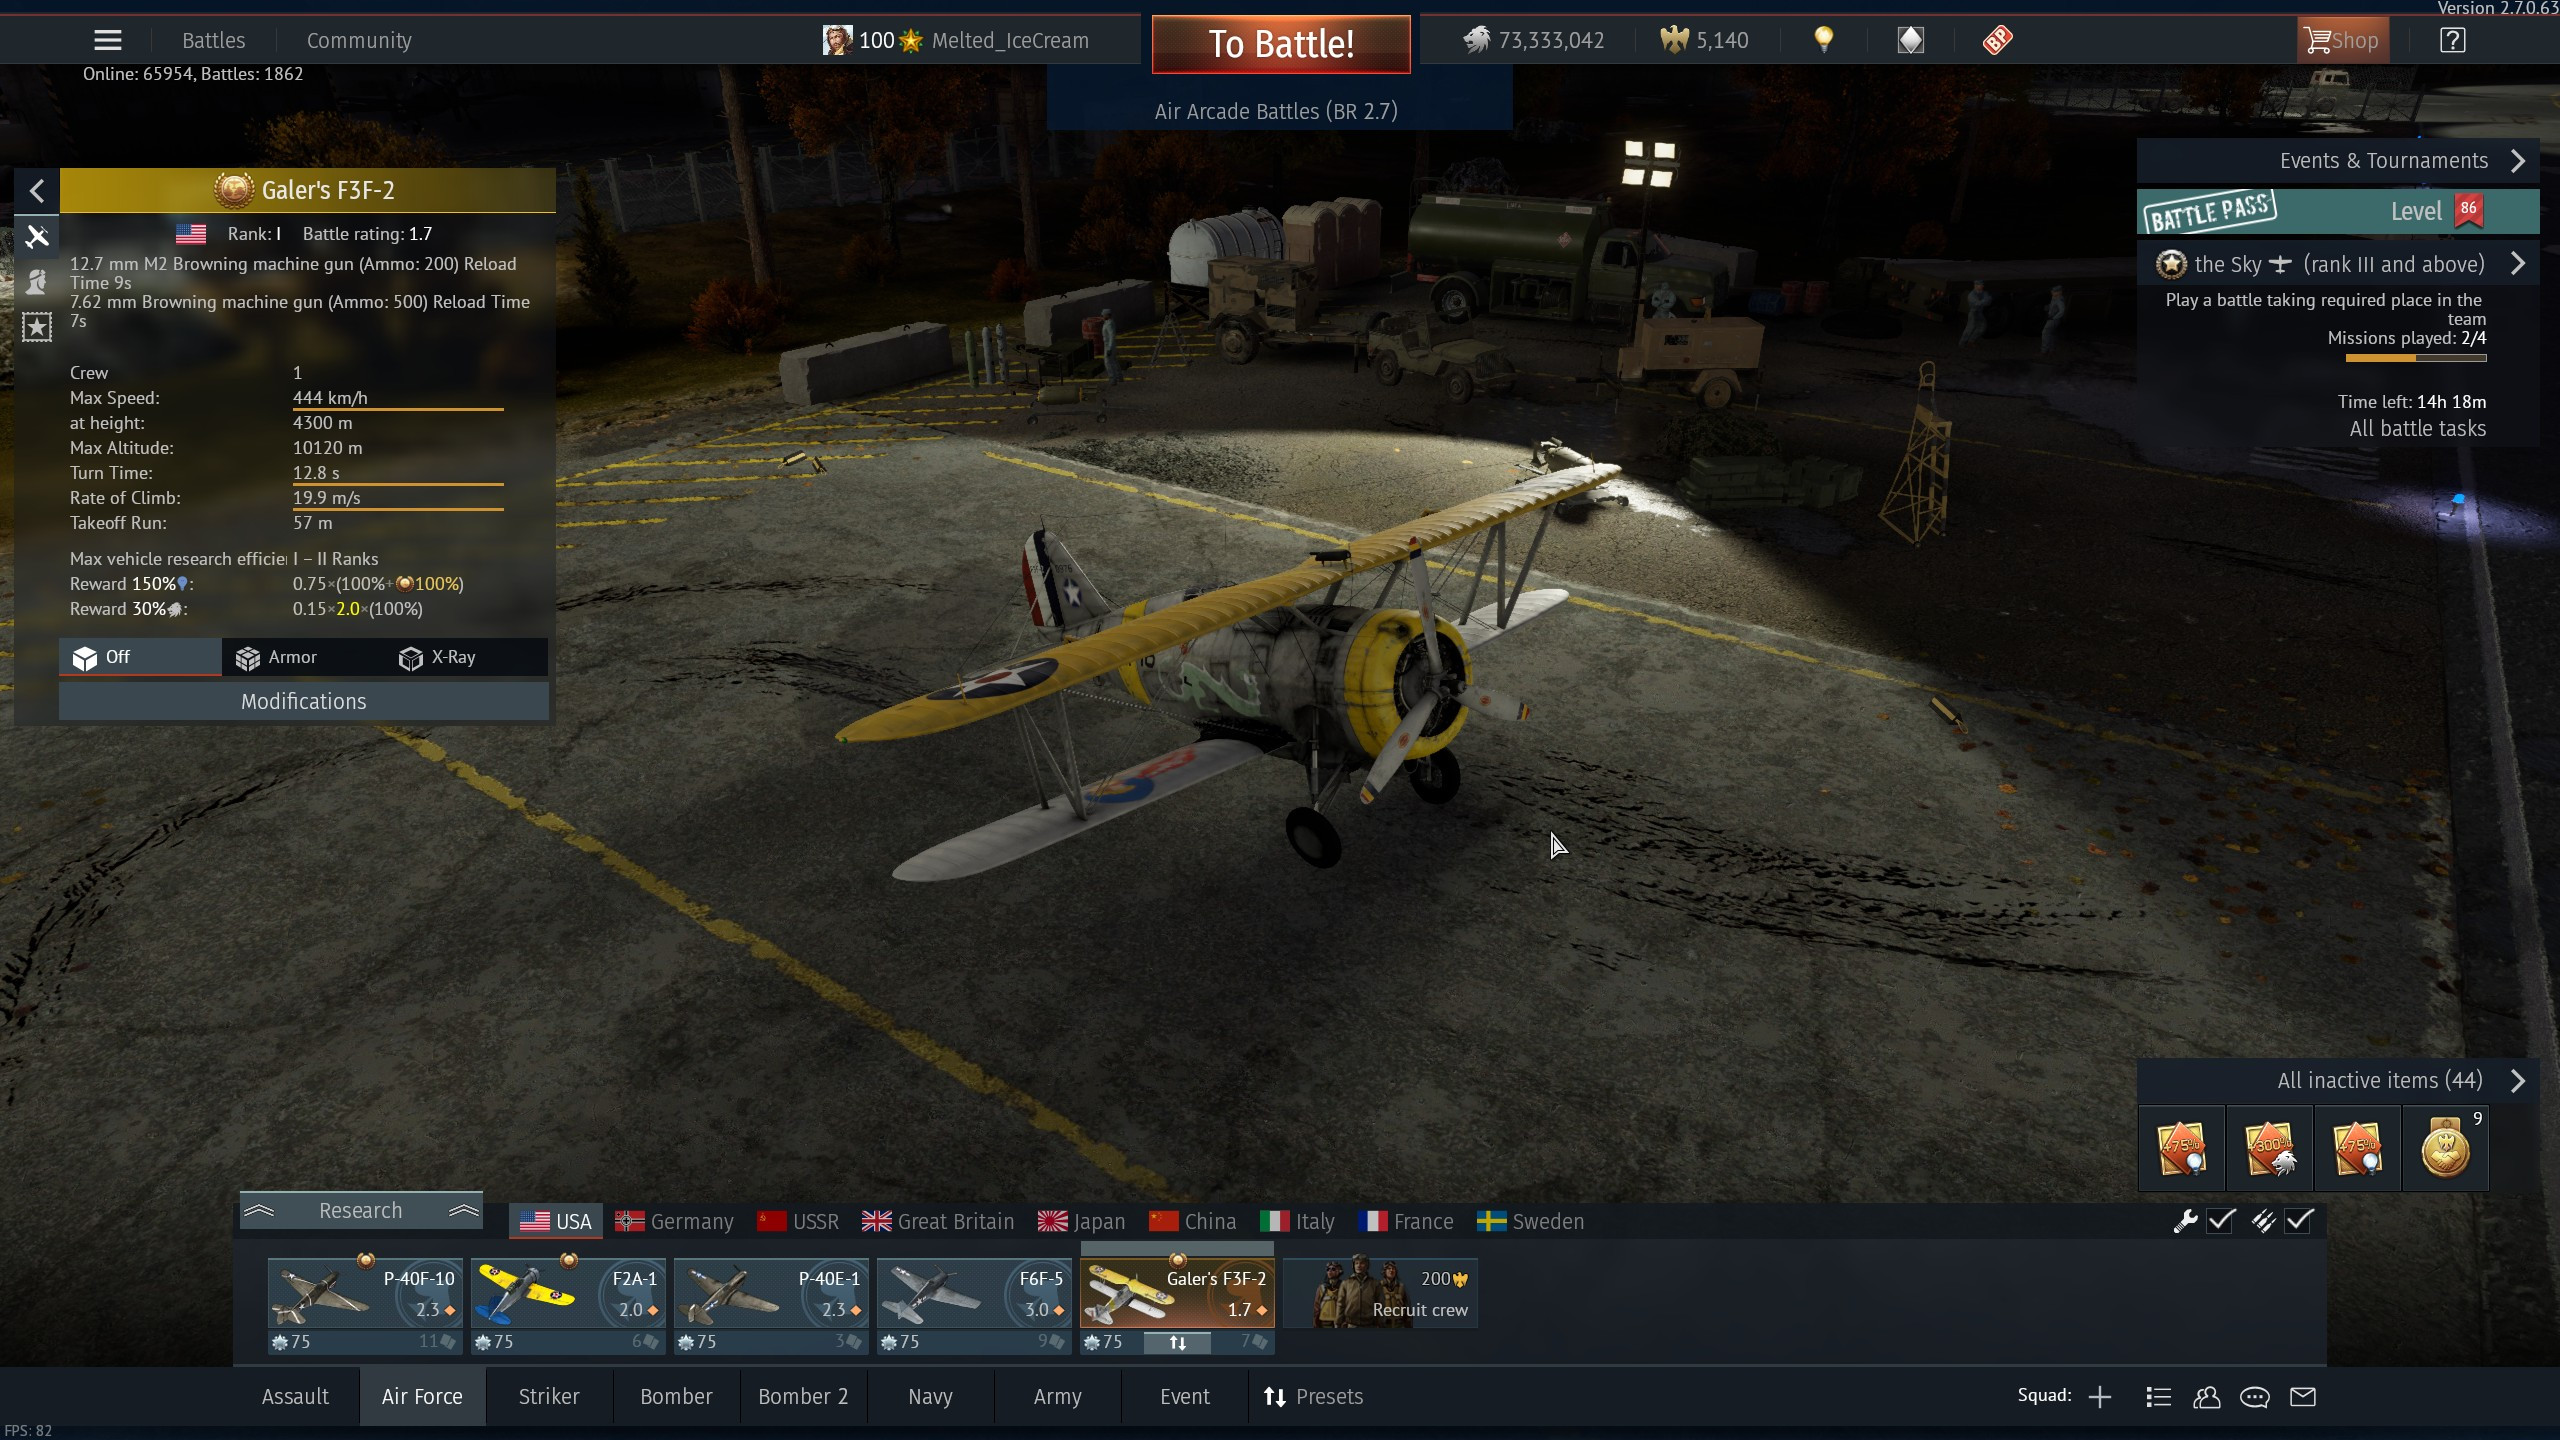Click the wrench auto-repair icon
Image resolution: width=2560 pixels, height=1440 pixels.
pyautogui.click(x=2185, y=1221)
